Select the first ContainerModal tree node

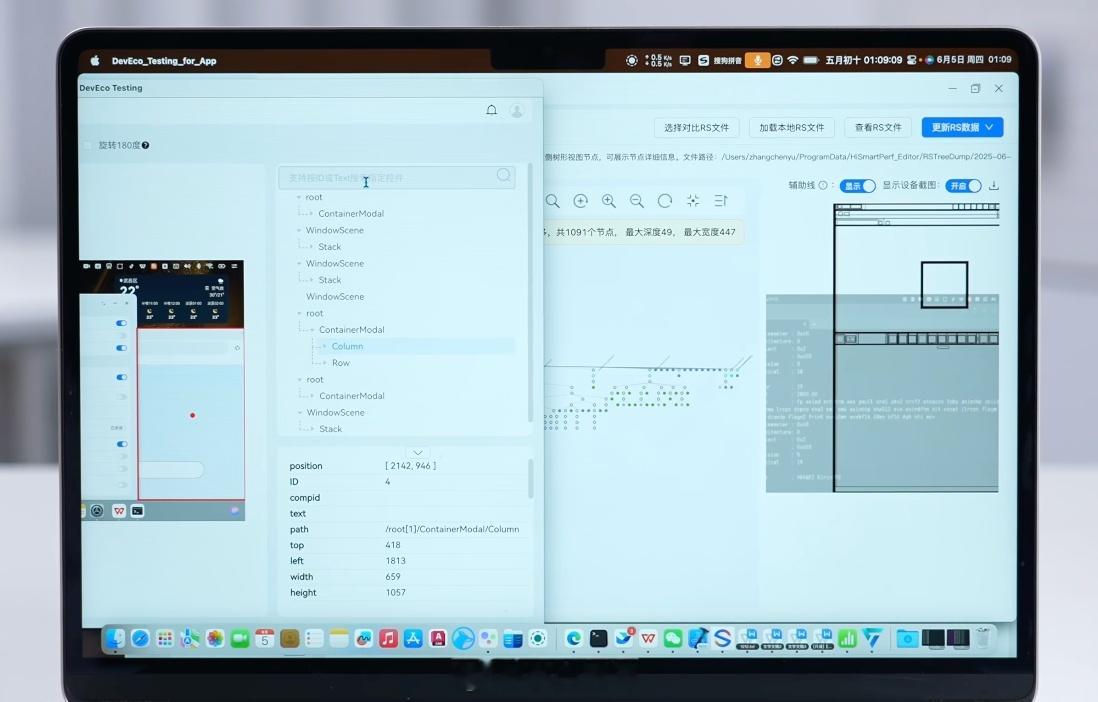tap(351, 214)
